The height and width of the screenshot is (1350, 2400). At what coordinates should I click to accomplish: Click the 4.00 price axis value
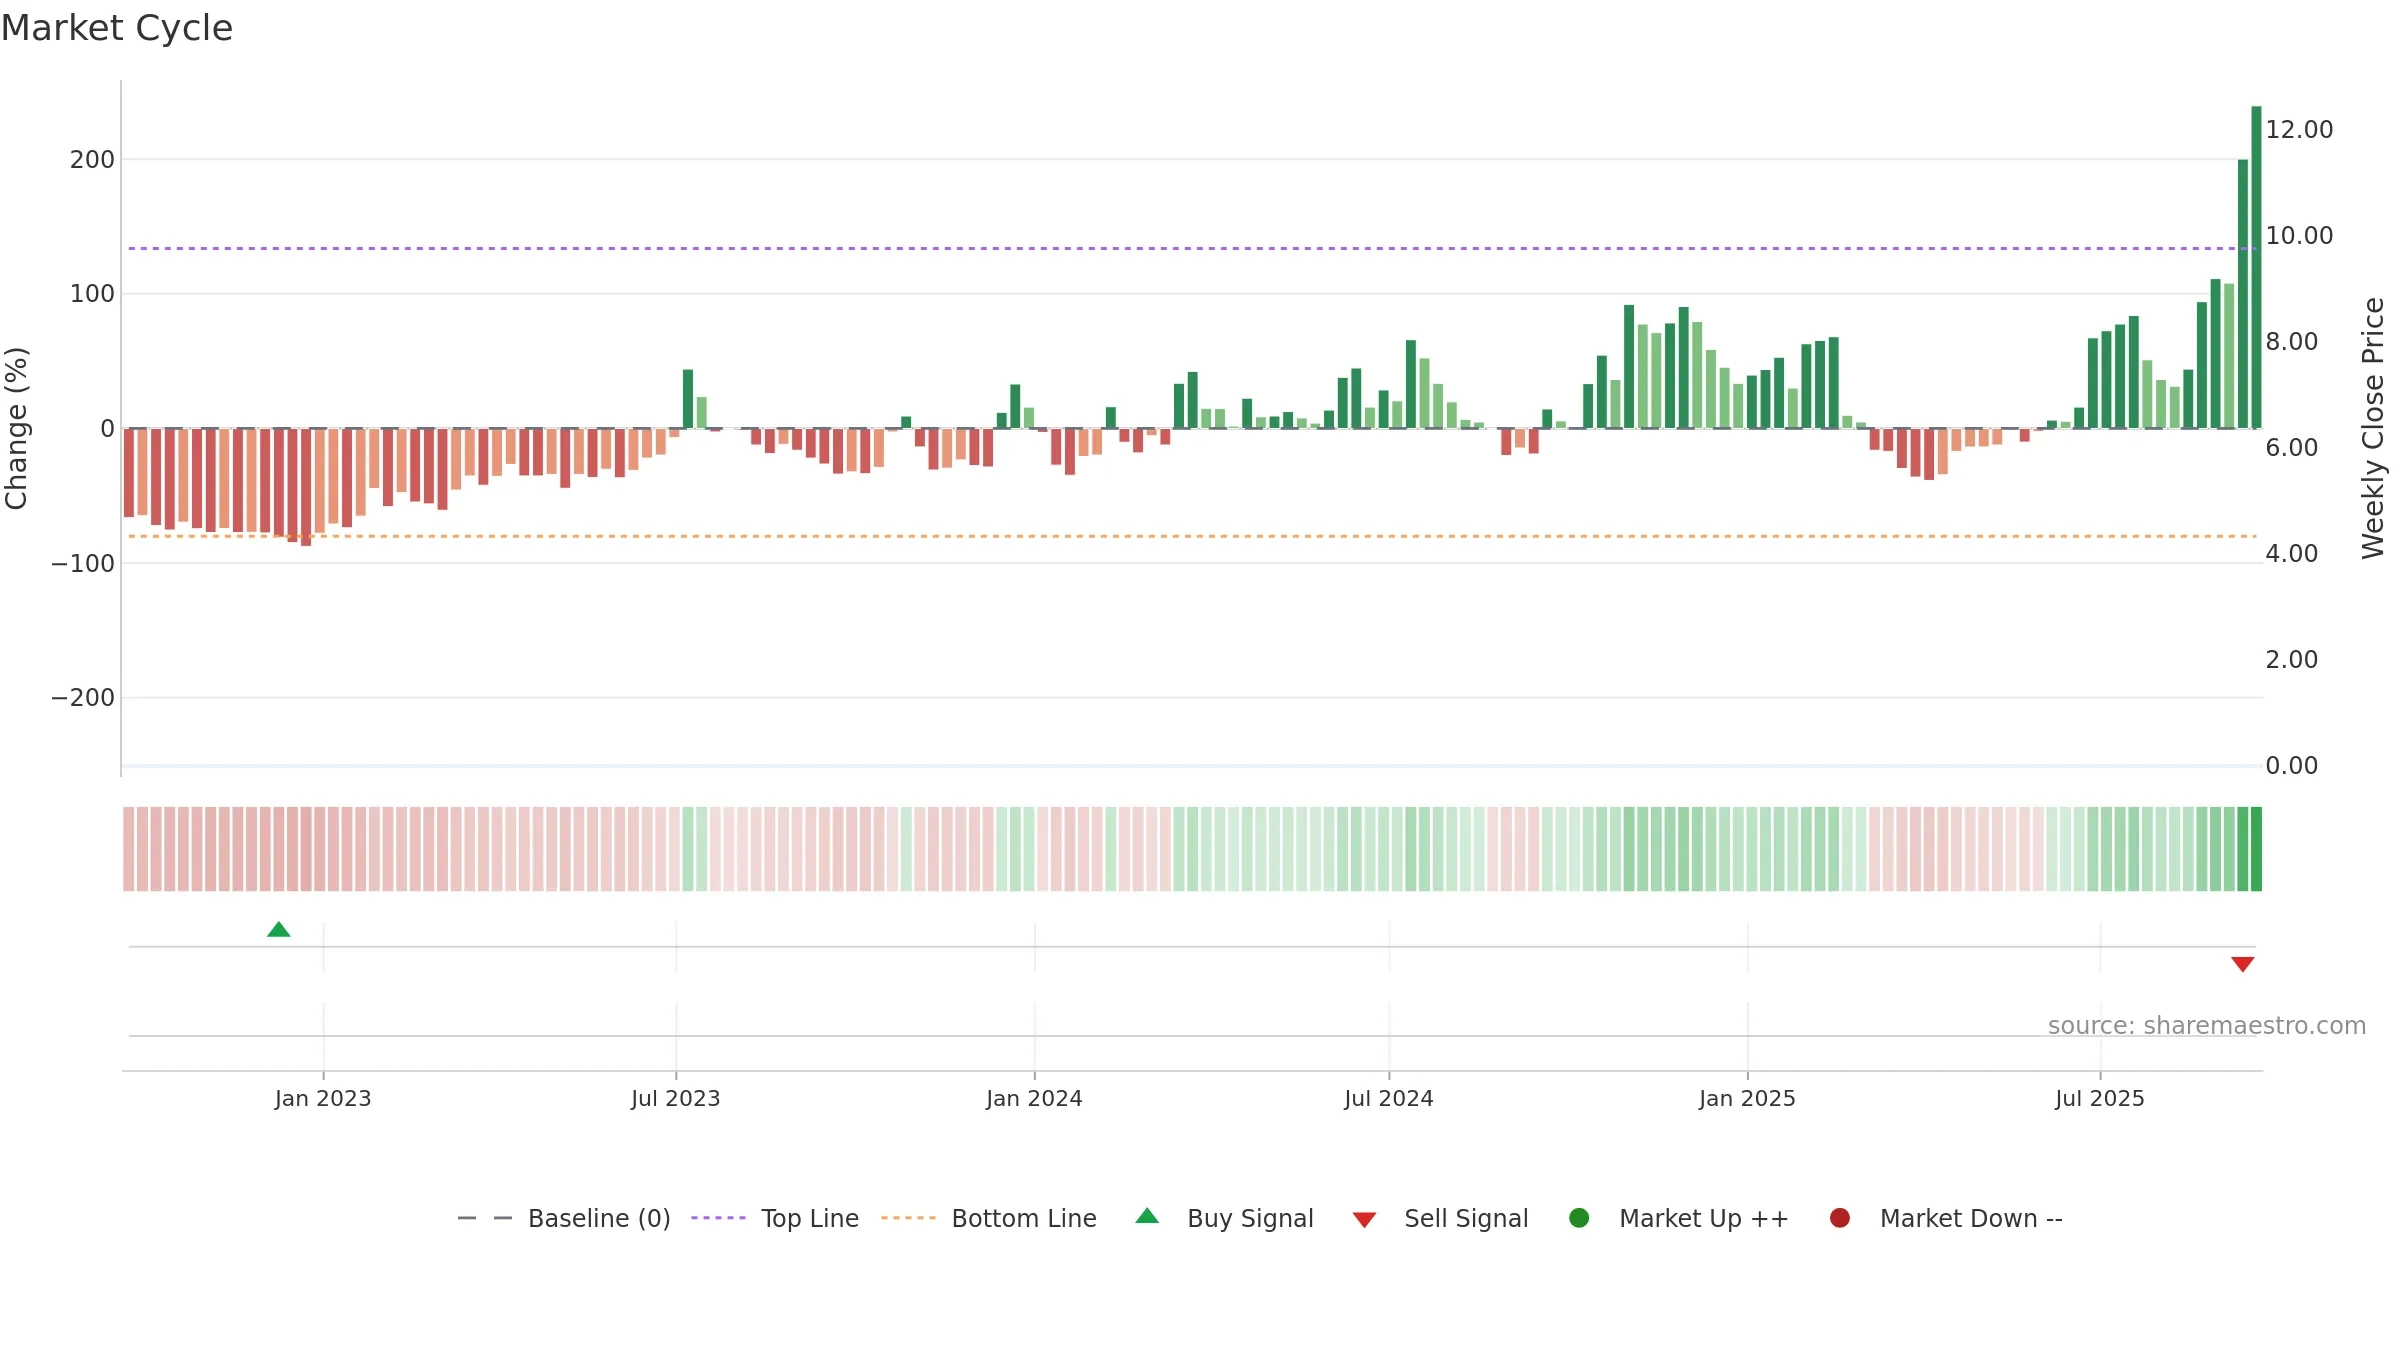click(2292, 554)
